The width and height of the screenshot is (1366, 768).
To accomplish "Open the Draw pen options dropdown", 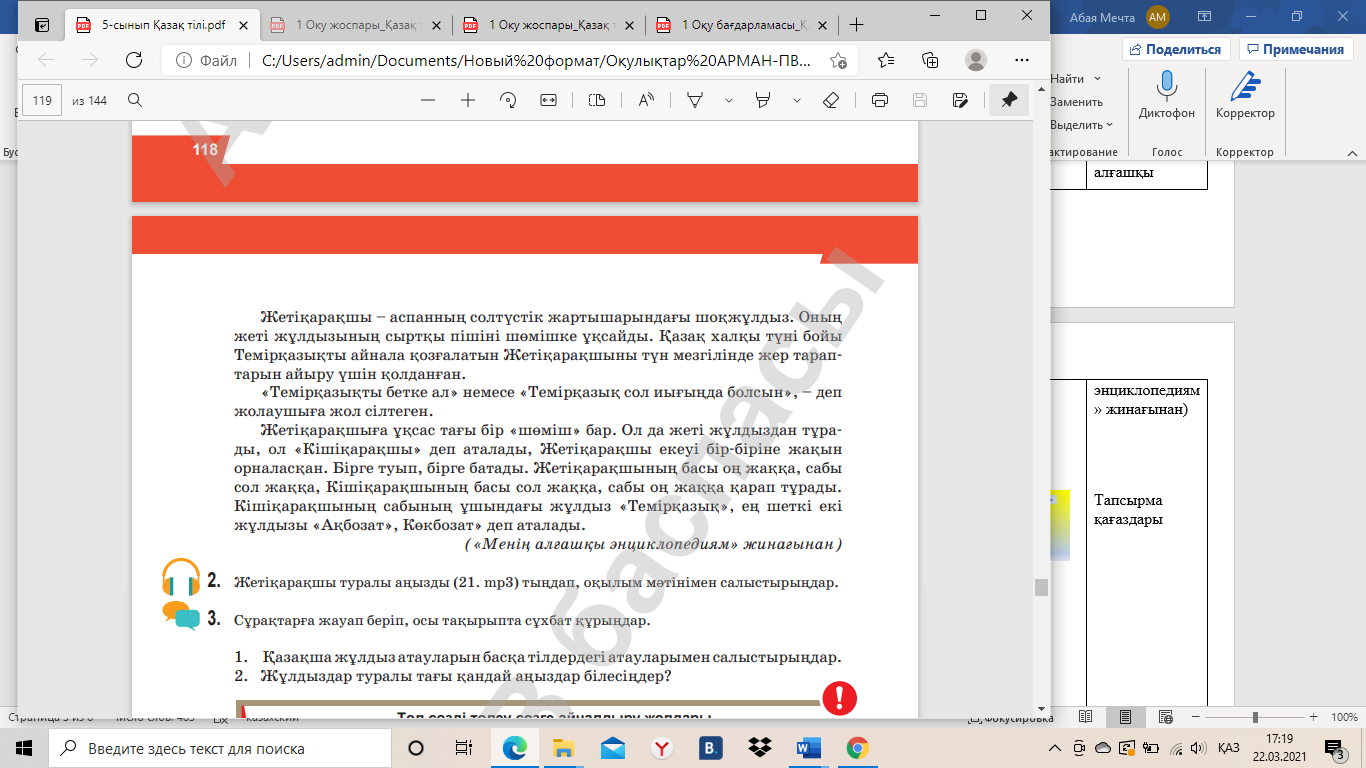I will click(729, 100).
